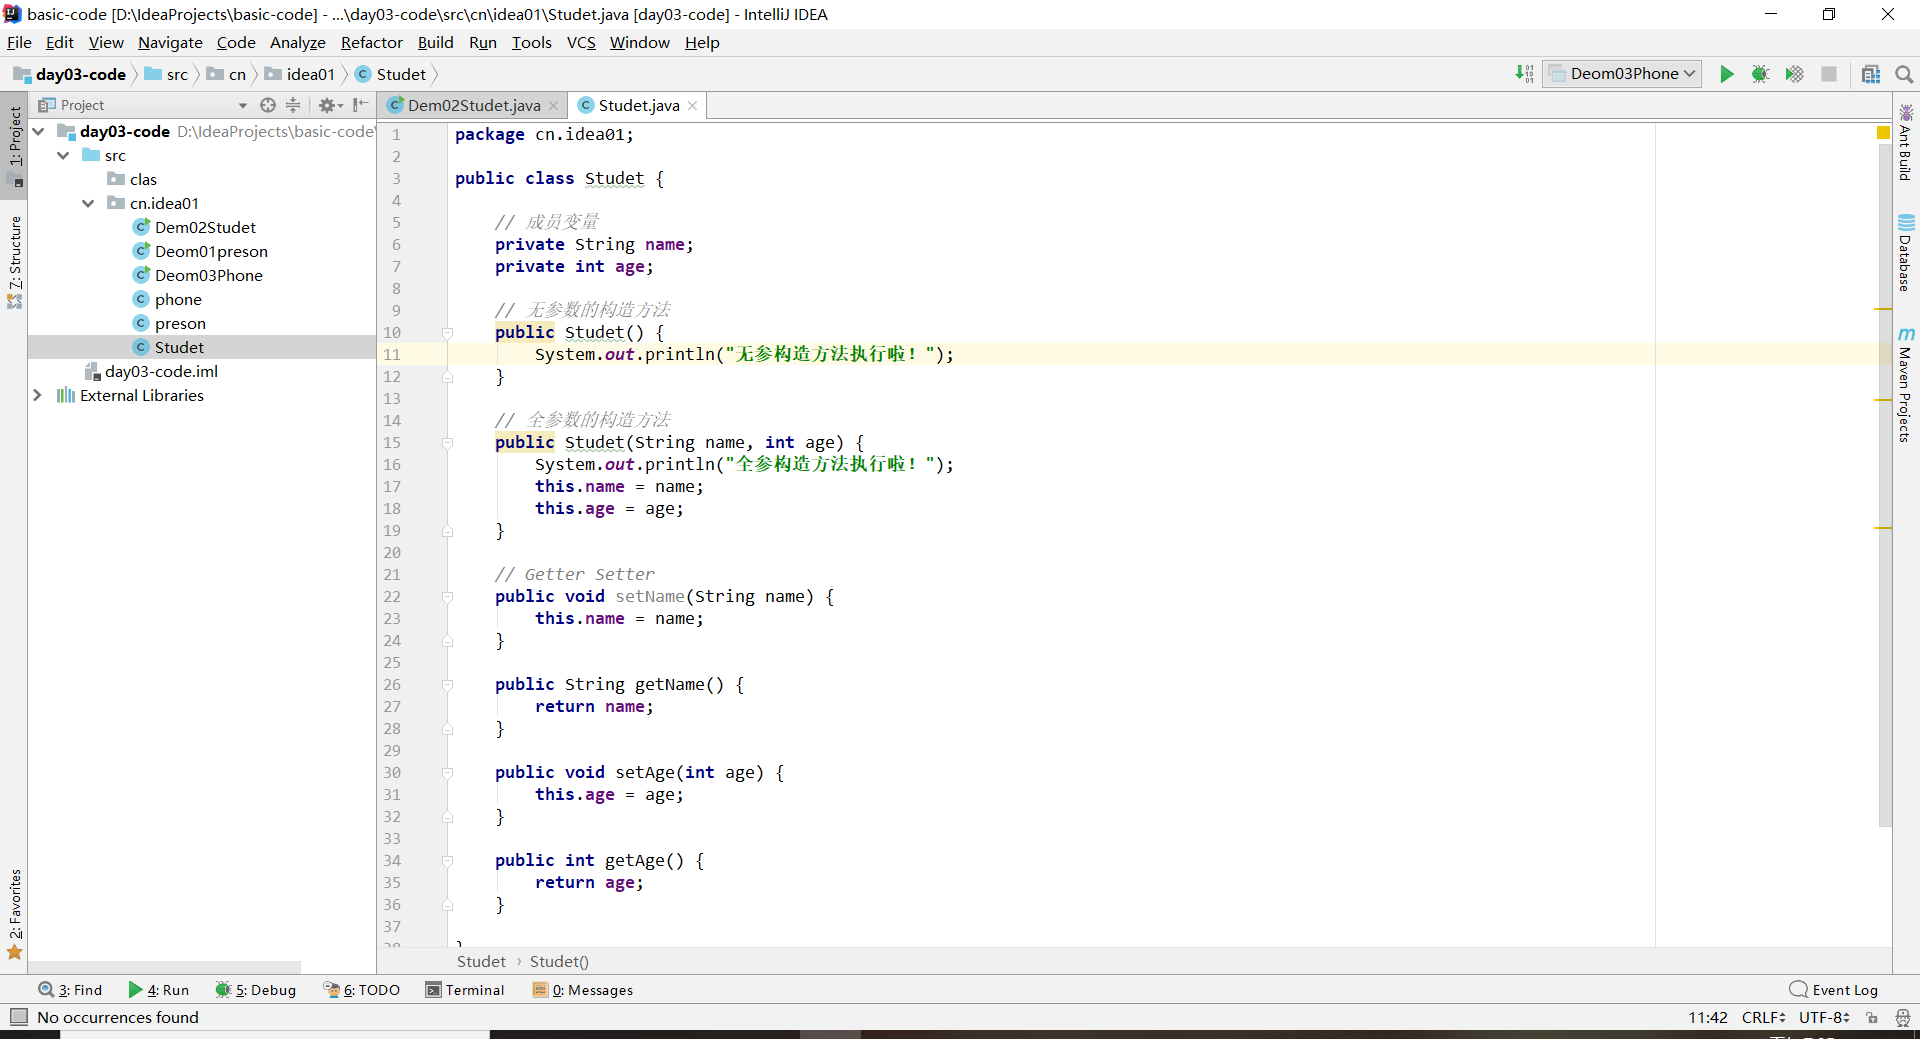The height and width of the screenshot is (1039, 1920).
Task: Fold the no-arg constructor at line 10
Action: (x=448, y=333)
